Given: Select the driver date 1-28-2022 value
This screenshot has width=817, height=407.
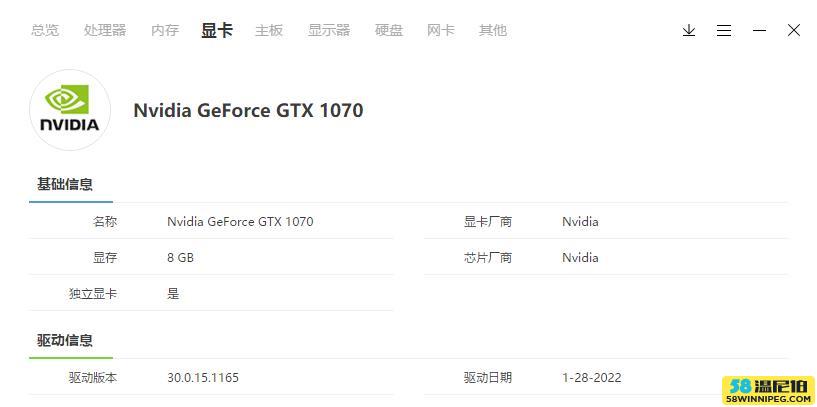Looking at the screenshot, I should (592, 377).
